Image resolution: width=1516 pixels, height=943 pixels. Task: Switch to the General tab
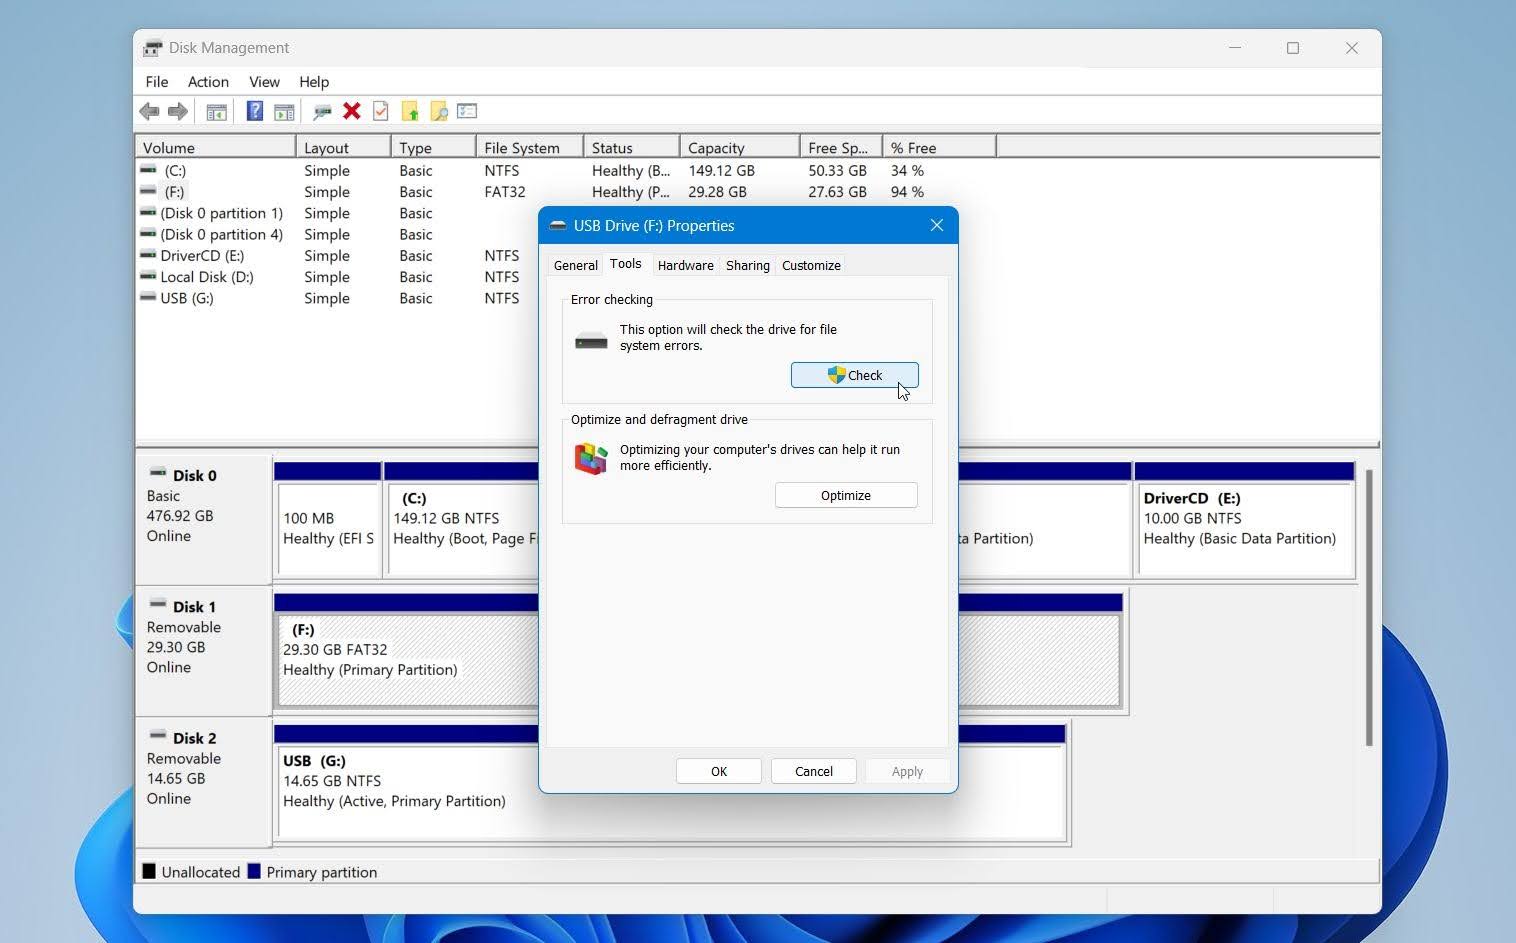(576, 265)
